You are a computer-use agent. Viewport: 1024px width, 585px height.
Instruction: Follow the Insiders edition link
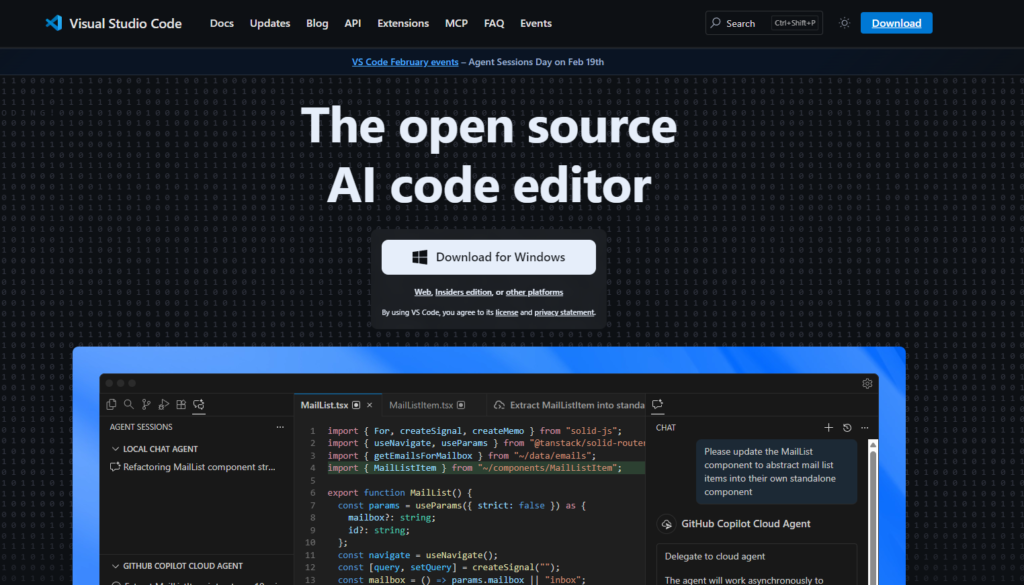463,292
